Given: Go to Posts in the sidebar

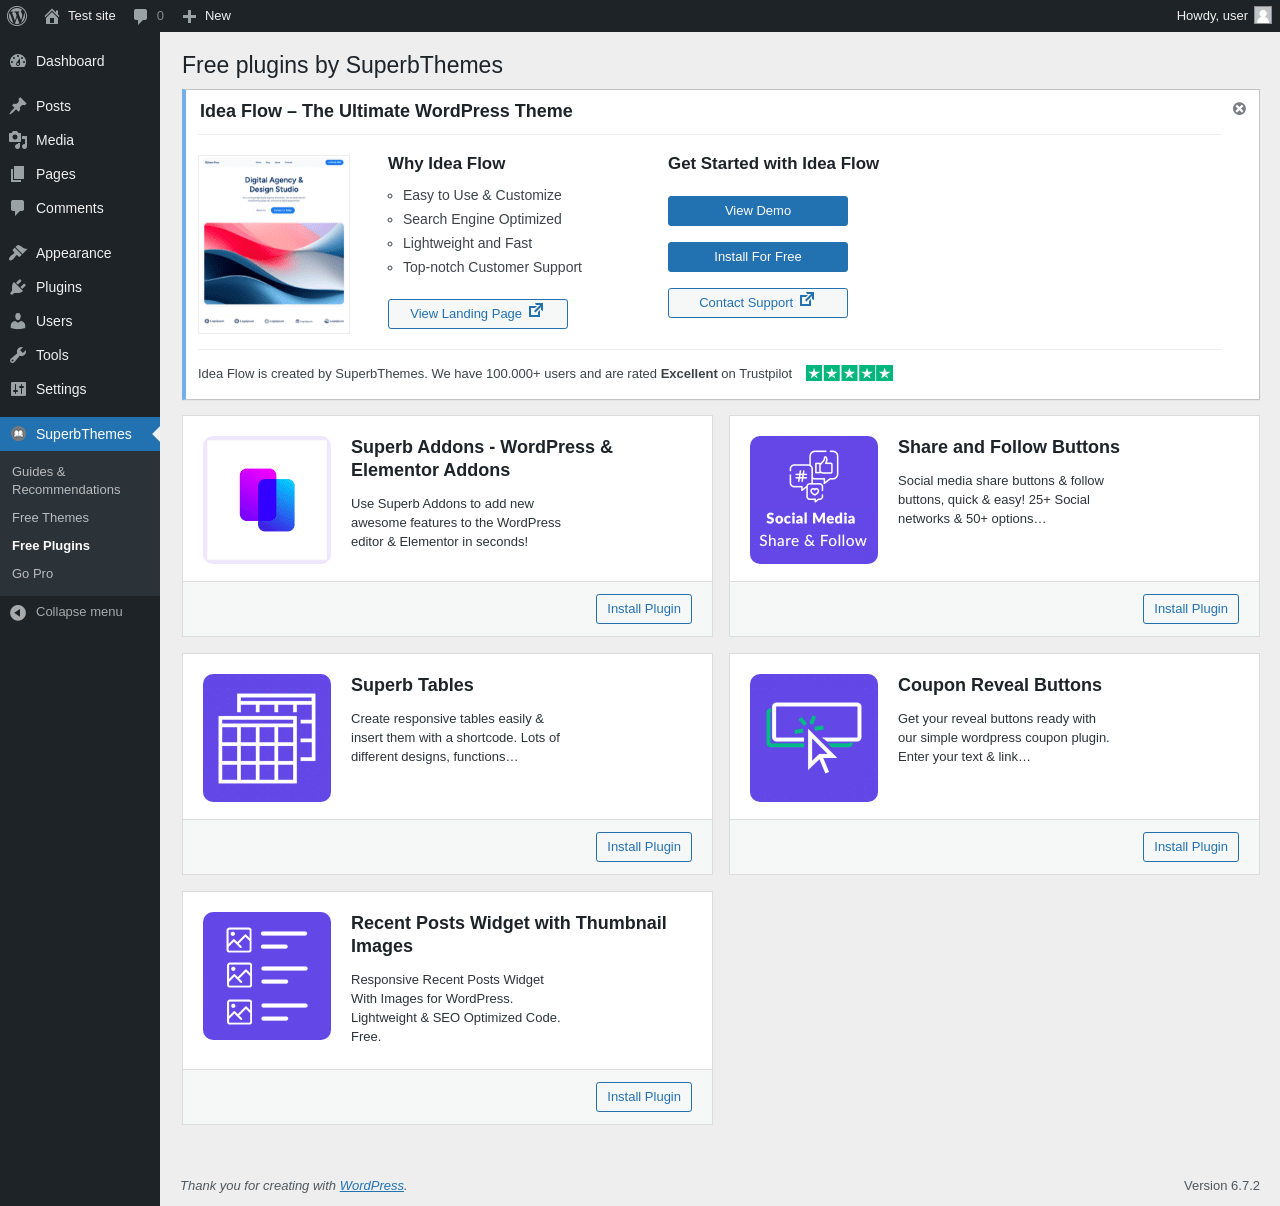Looking at the screenshot, I should [80, 106].
